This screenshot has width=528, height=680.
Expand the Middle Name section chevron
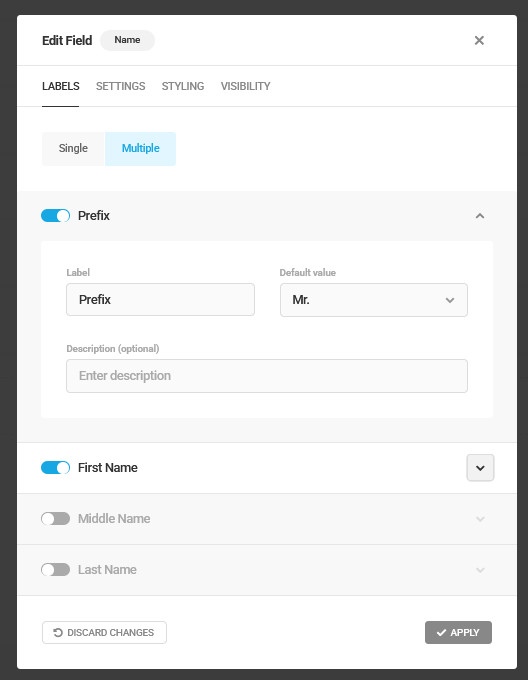[480, 519]
